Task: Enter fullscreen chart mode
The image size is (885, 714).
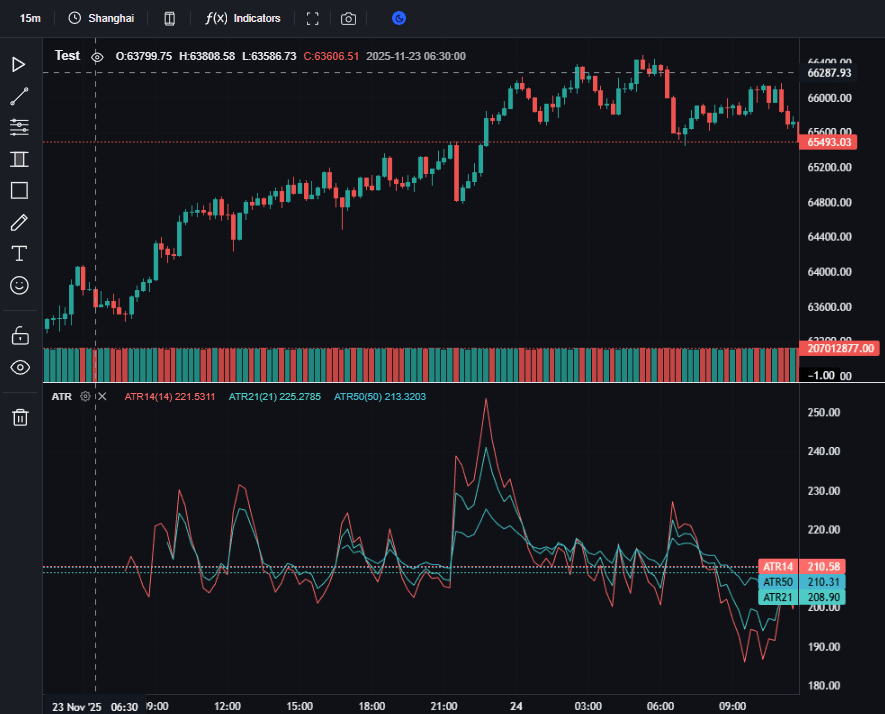Action: pos(313,18)
